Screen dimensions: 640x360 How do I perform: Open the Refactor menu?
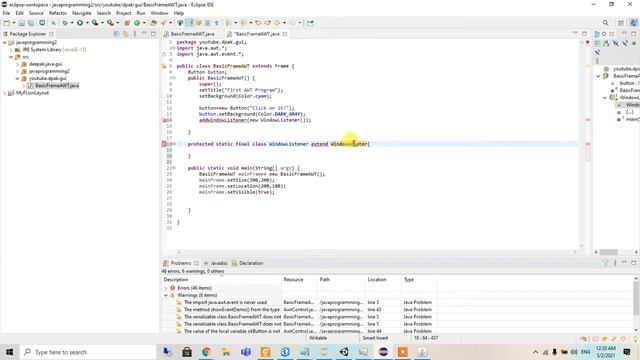click(x=58, y=13)
